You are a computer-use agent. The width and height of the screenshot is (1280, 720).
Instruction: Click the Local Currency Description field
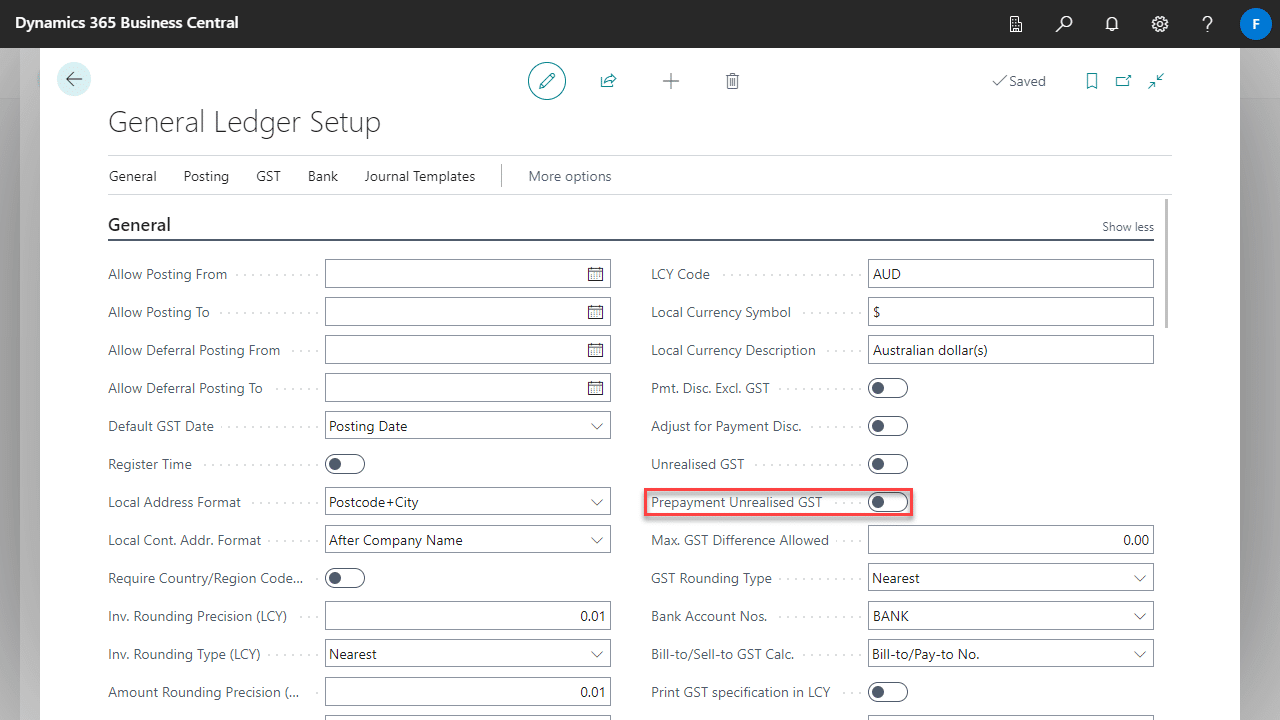click(1010, 350)
